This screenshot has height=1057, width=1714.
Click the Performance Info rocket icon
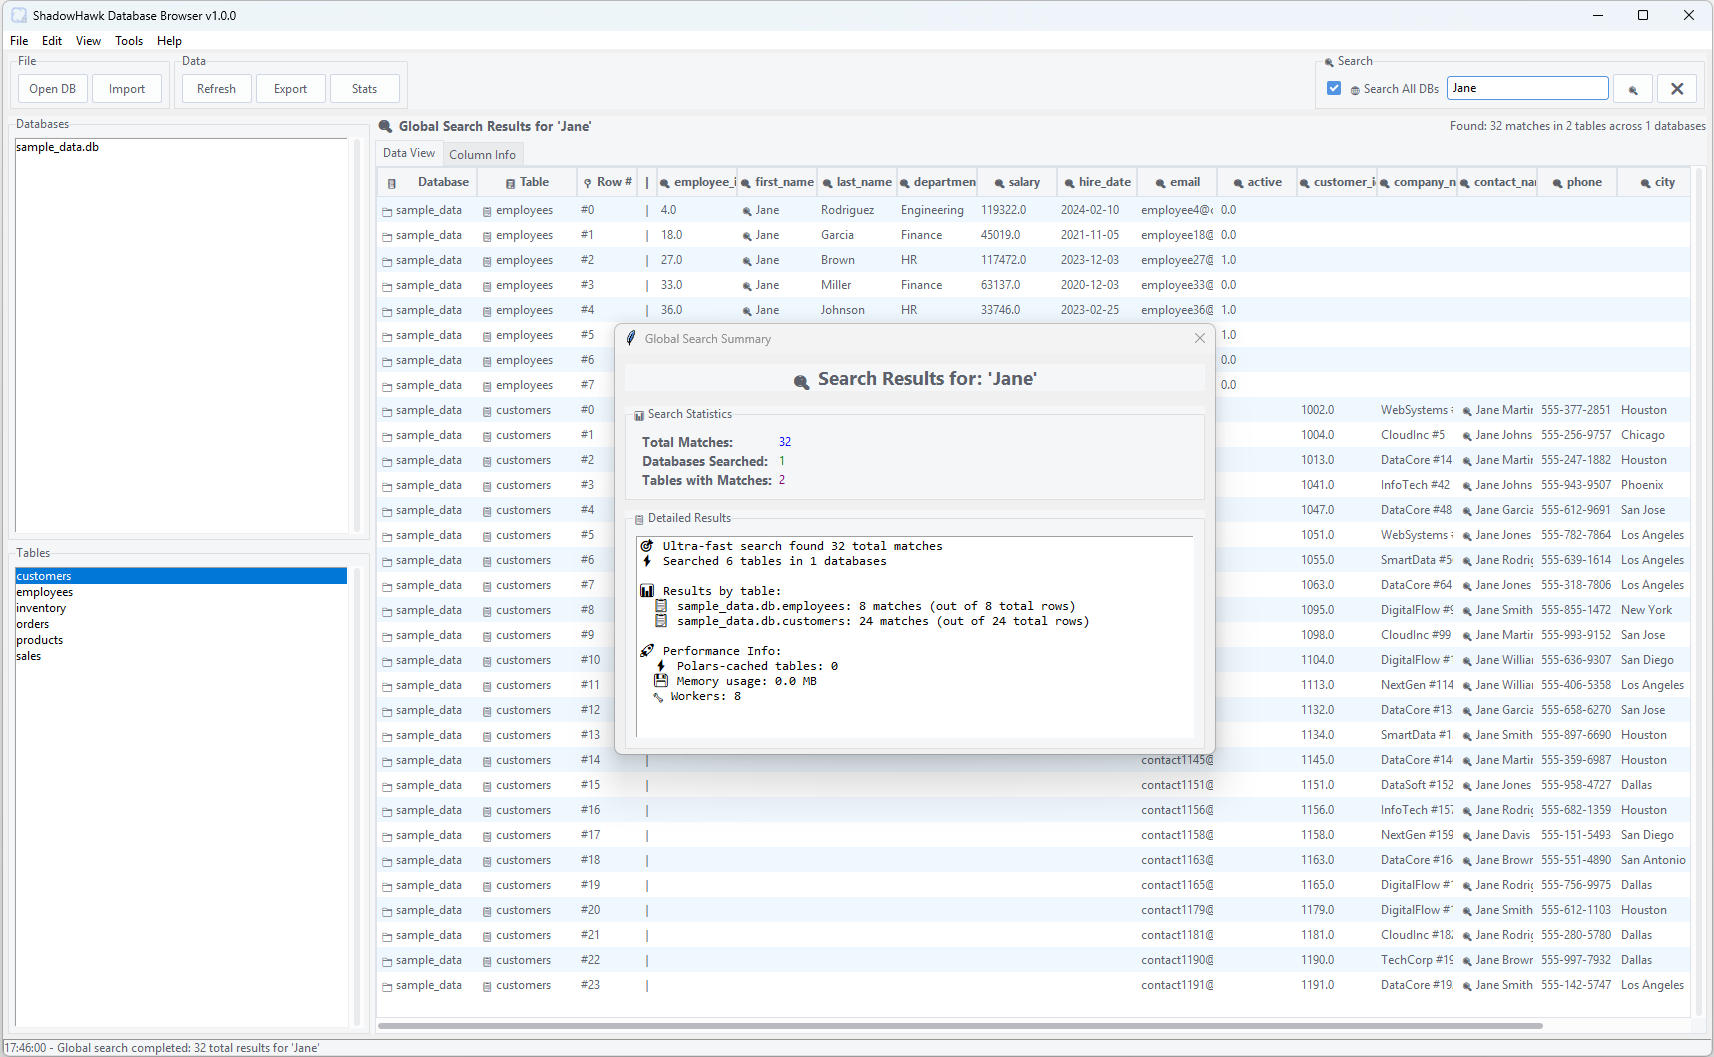647,651
